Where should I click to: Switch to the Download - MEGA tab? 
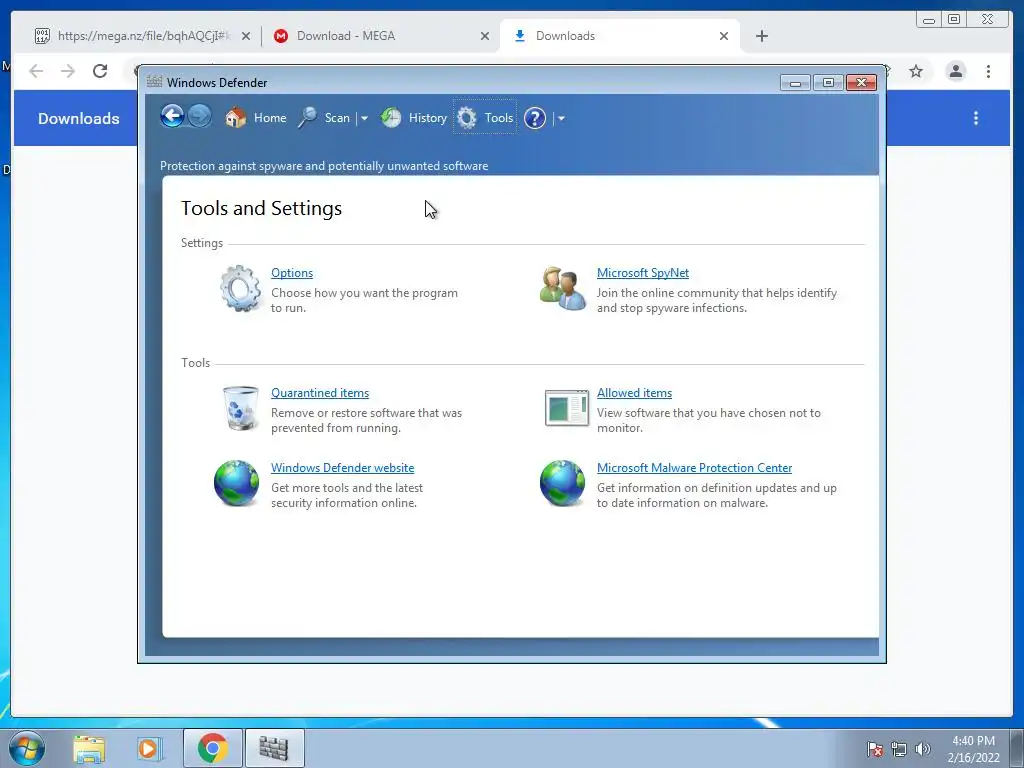click(x=381, y=36)
